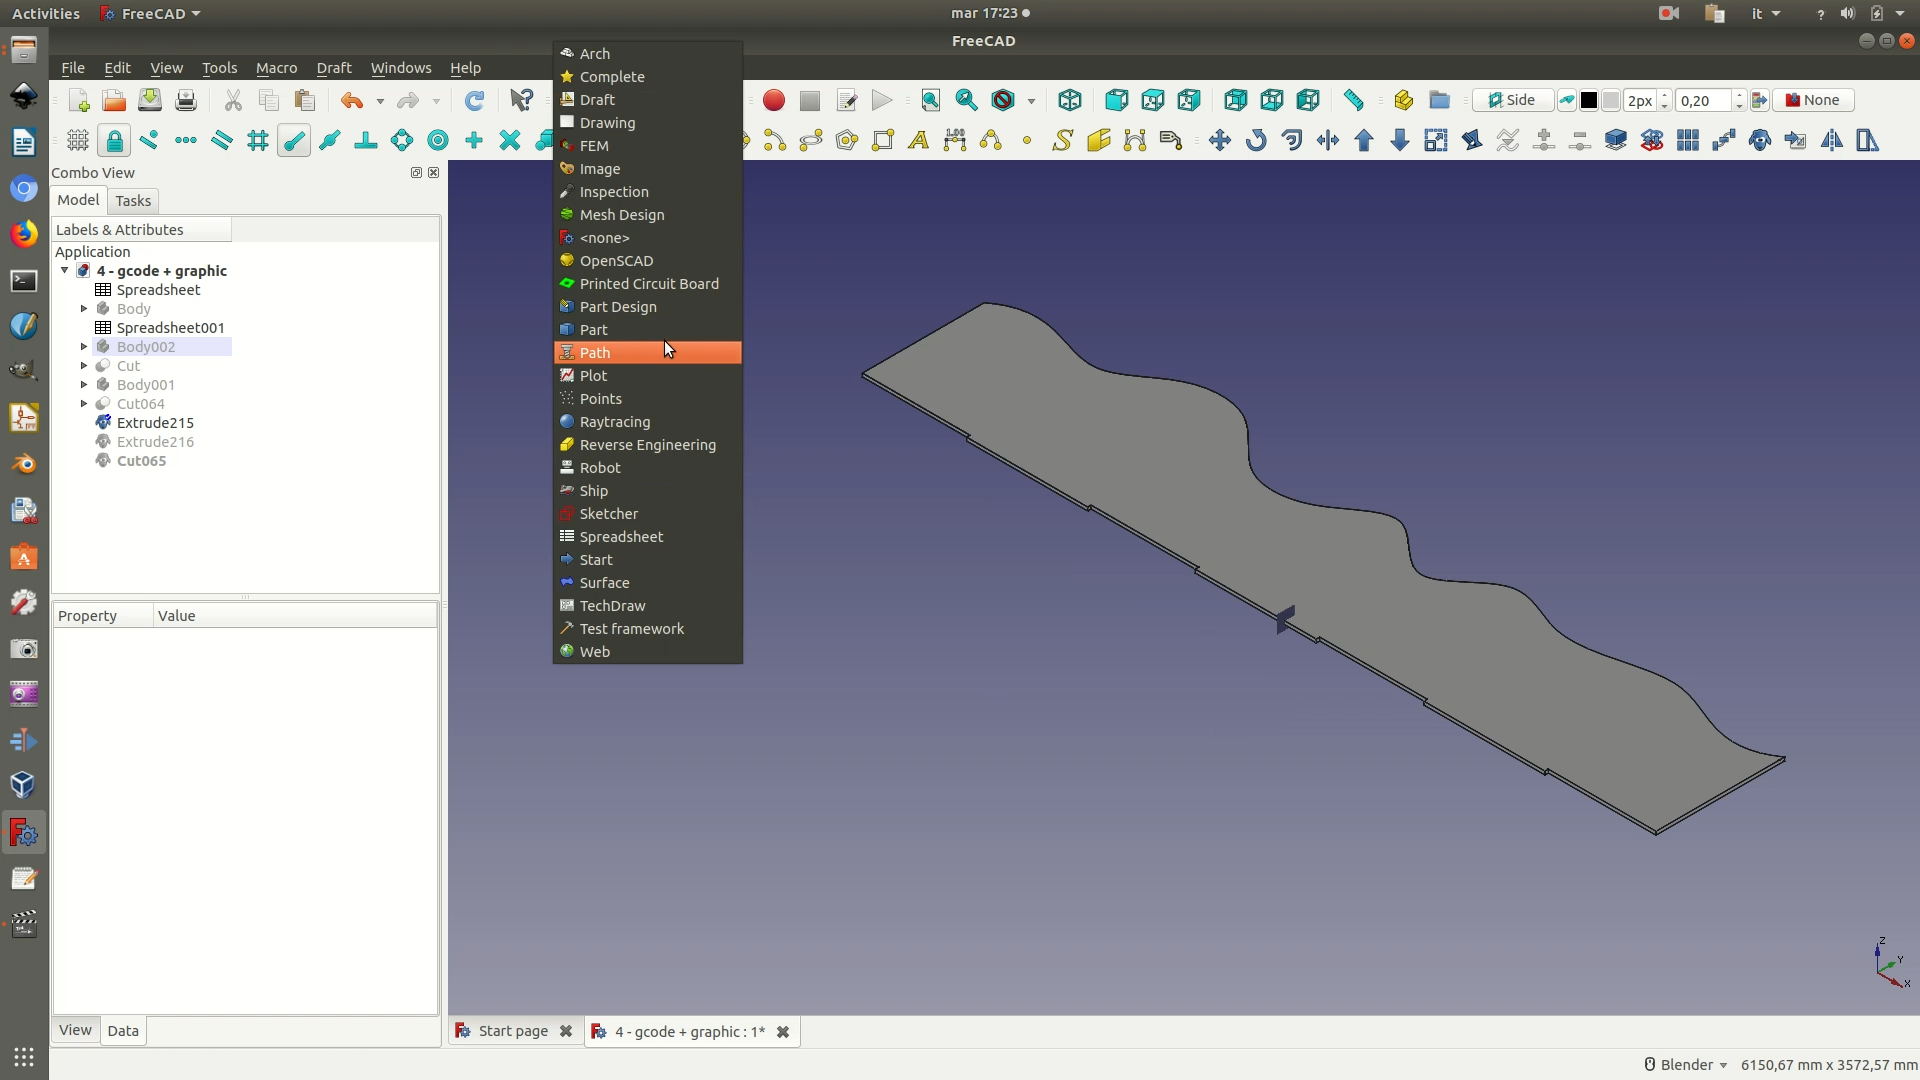Set the isometric axonometric view cube
This screenshot has width=1920, height=1080.
[1070, 100]
